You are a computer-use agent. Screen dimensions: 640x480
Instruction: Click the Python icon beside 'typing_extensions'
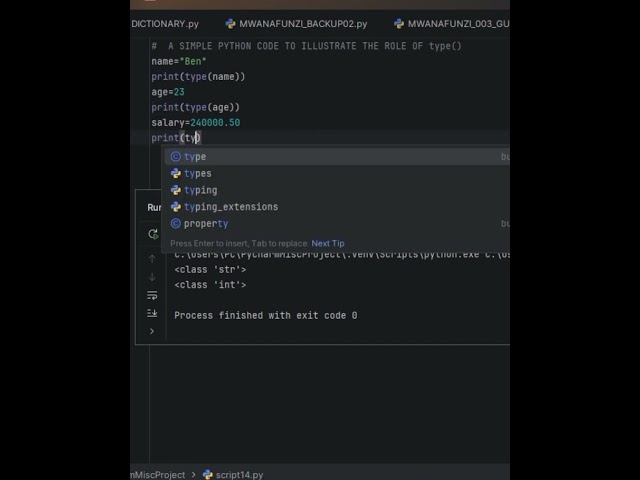coord(176,207)
